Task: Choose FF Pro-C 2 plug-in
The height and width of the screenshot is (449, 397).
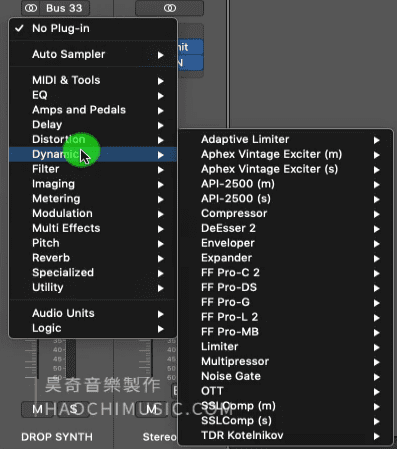Action: (286, 273)
